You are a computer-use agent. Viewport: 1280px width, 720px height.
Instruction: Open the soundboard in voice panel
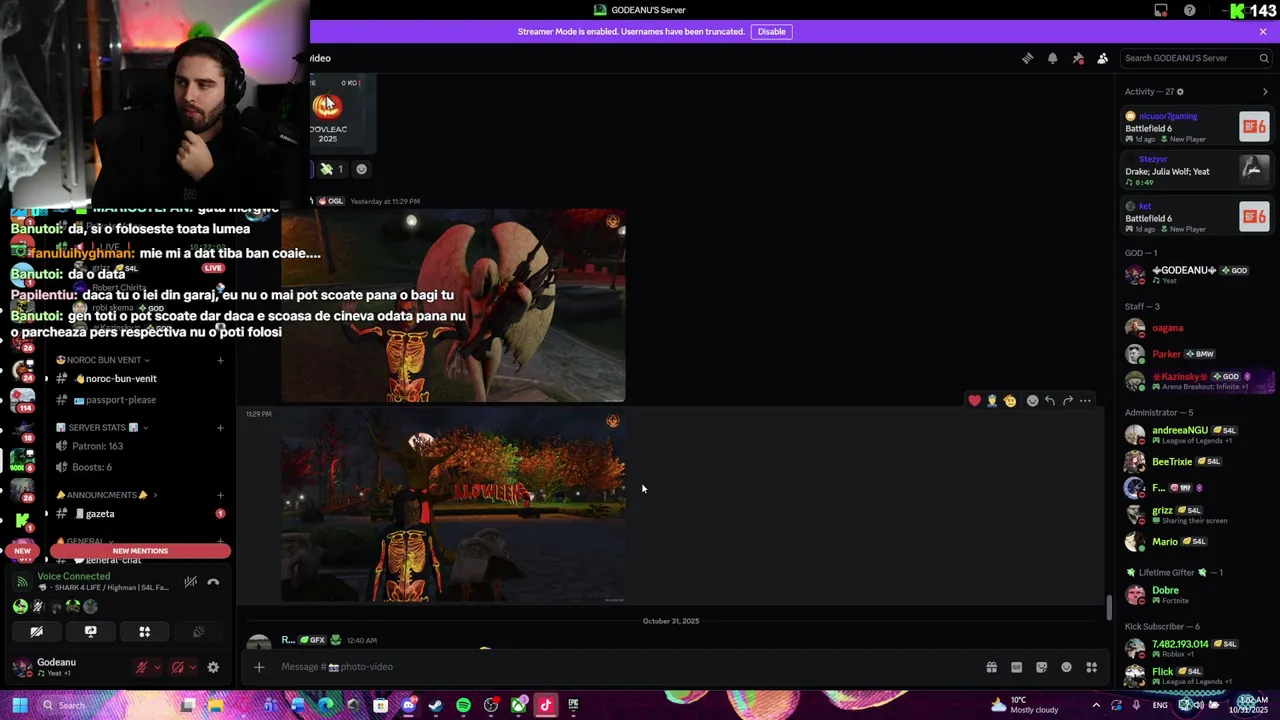[x=198, y=632]
